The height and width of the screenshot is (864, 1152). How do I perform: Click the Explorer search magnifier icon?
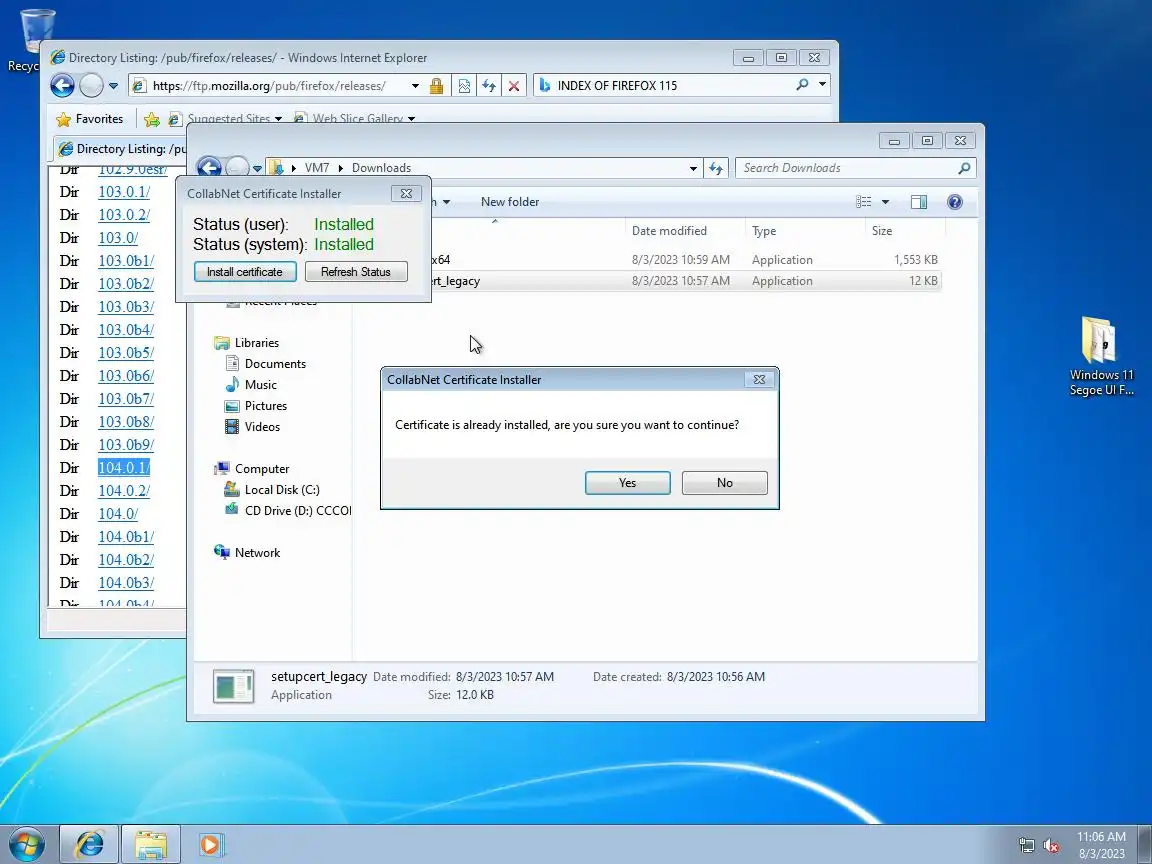964,168
